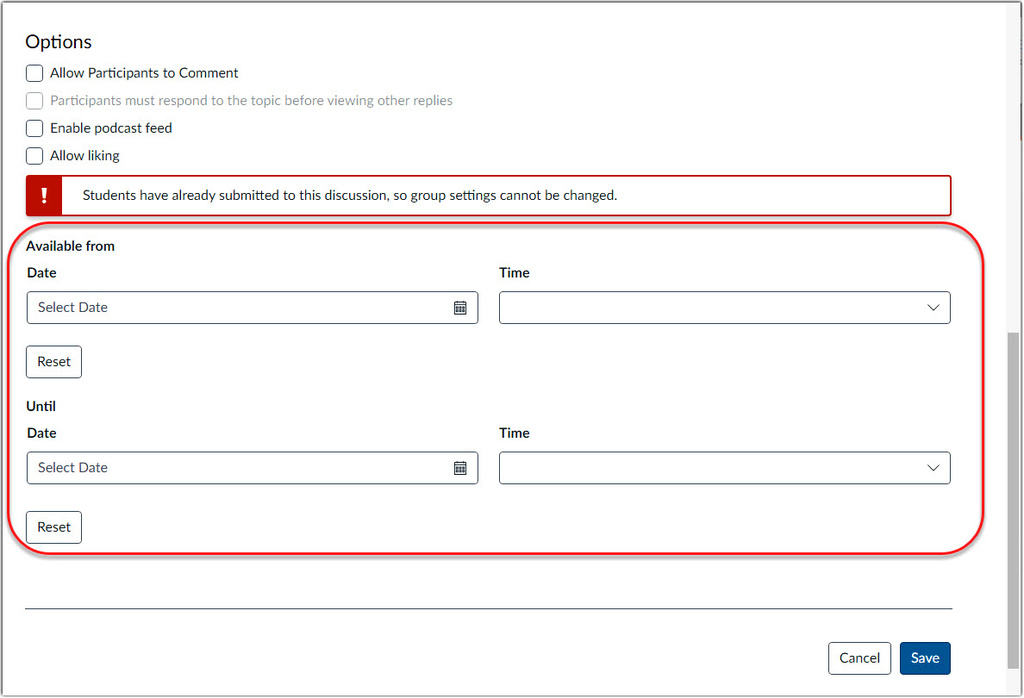Open the calendar picker icon for Until date
Screen dimensions: 1024x698
[x=460, y=468]
